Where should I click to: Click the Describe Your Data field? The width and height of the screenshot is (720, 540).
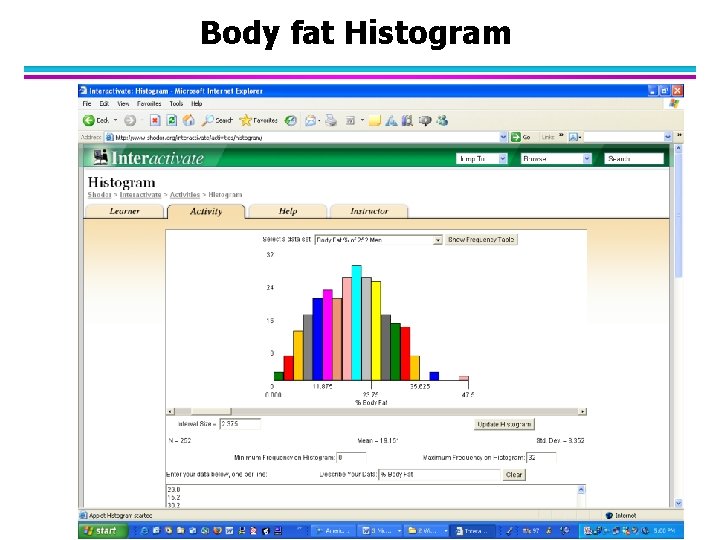(x=439, y=475)
